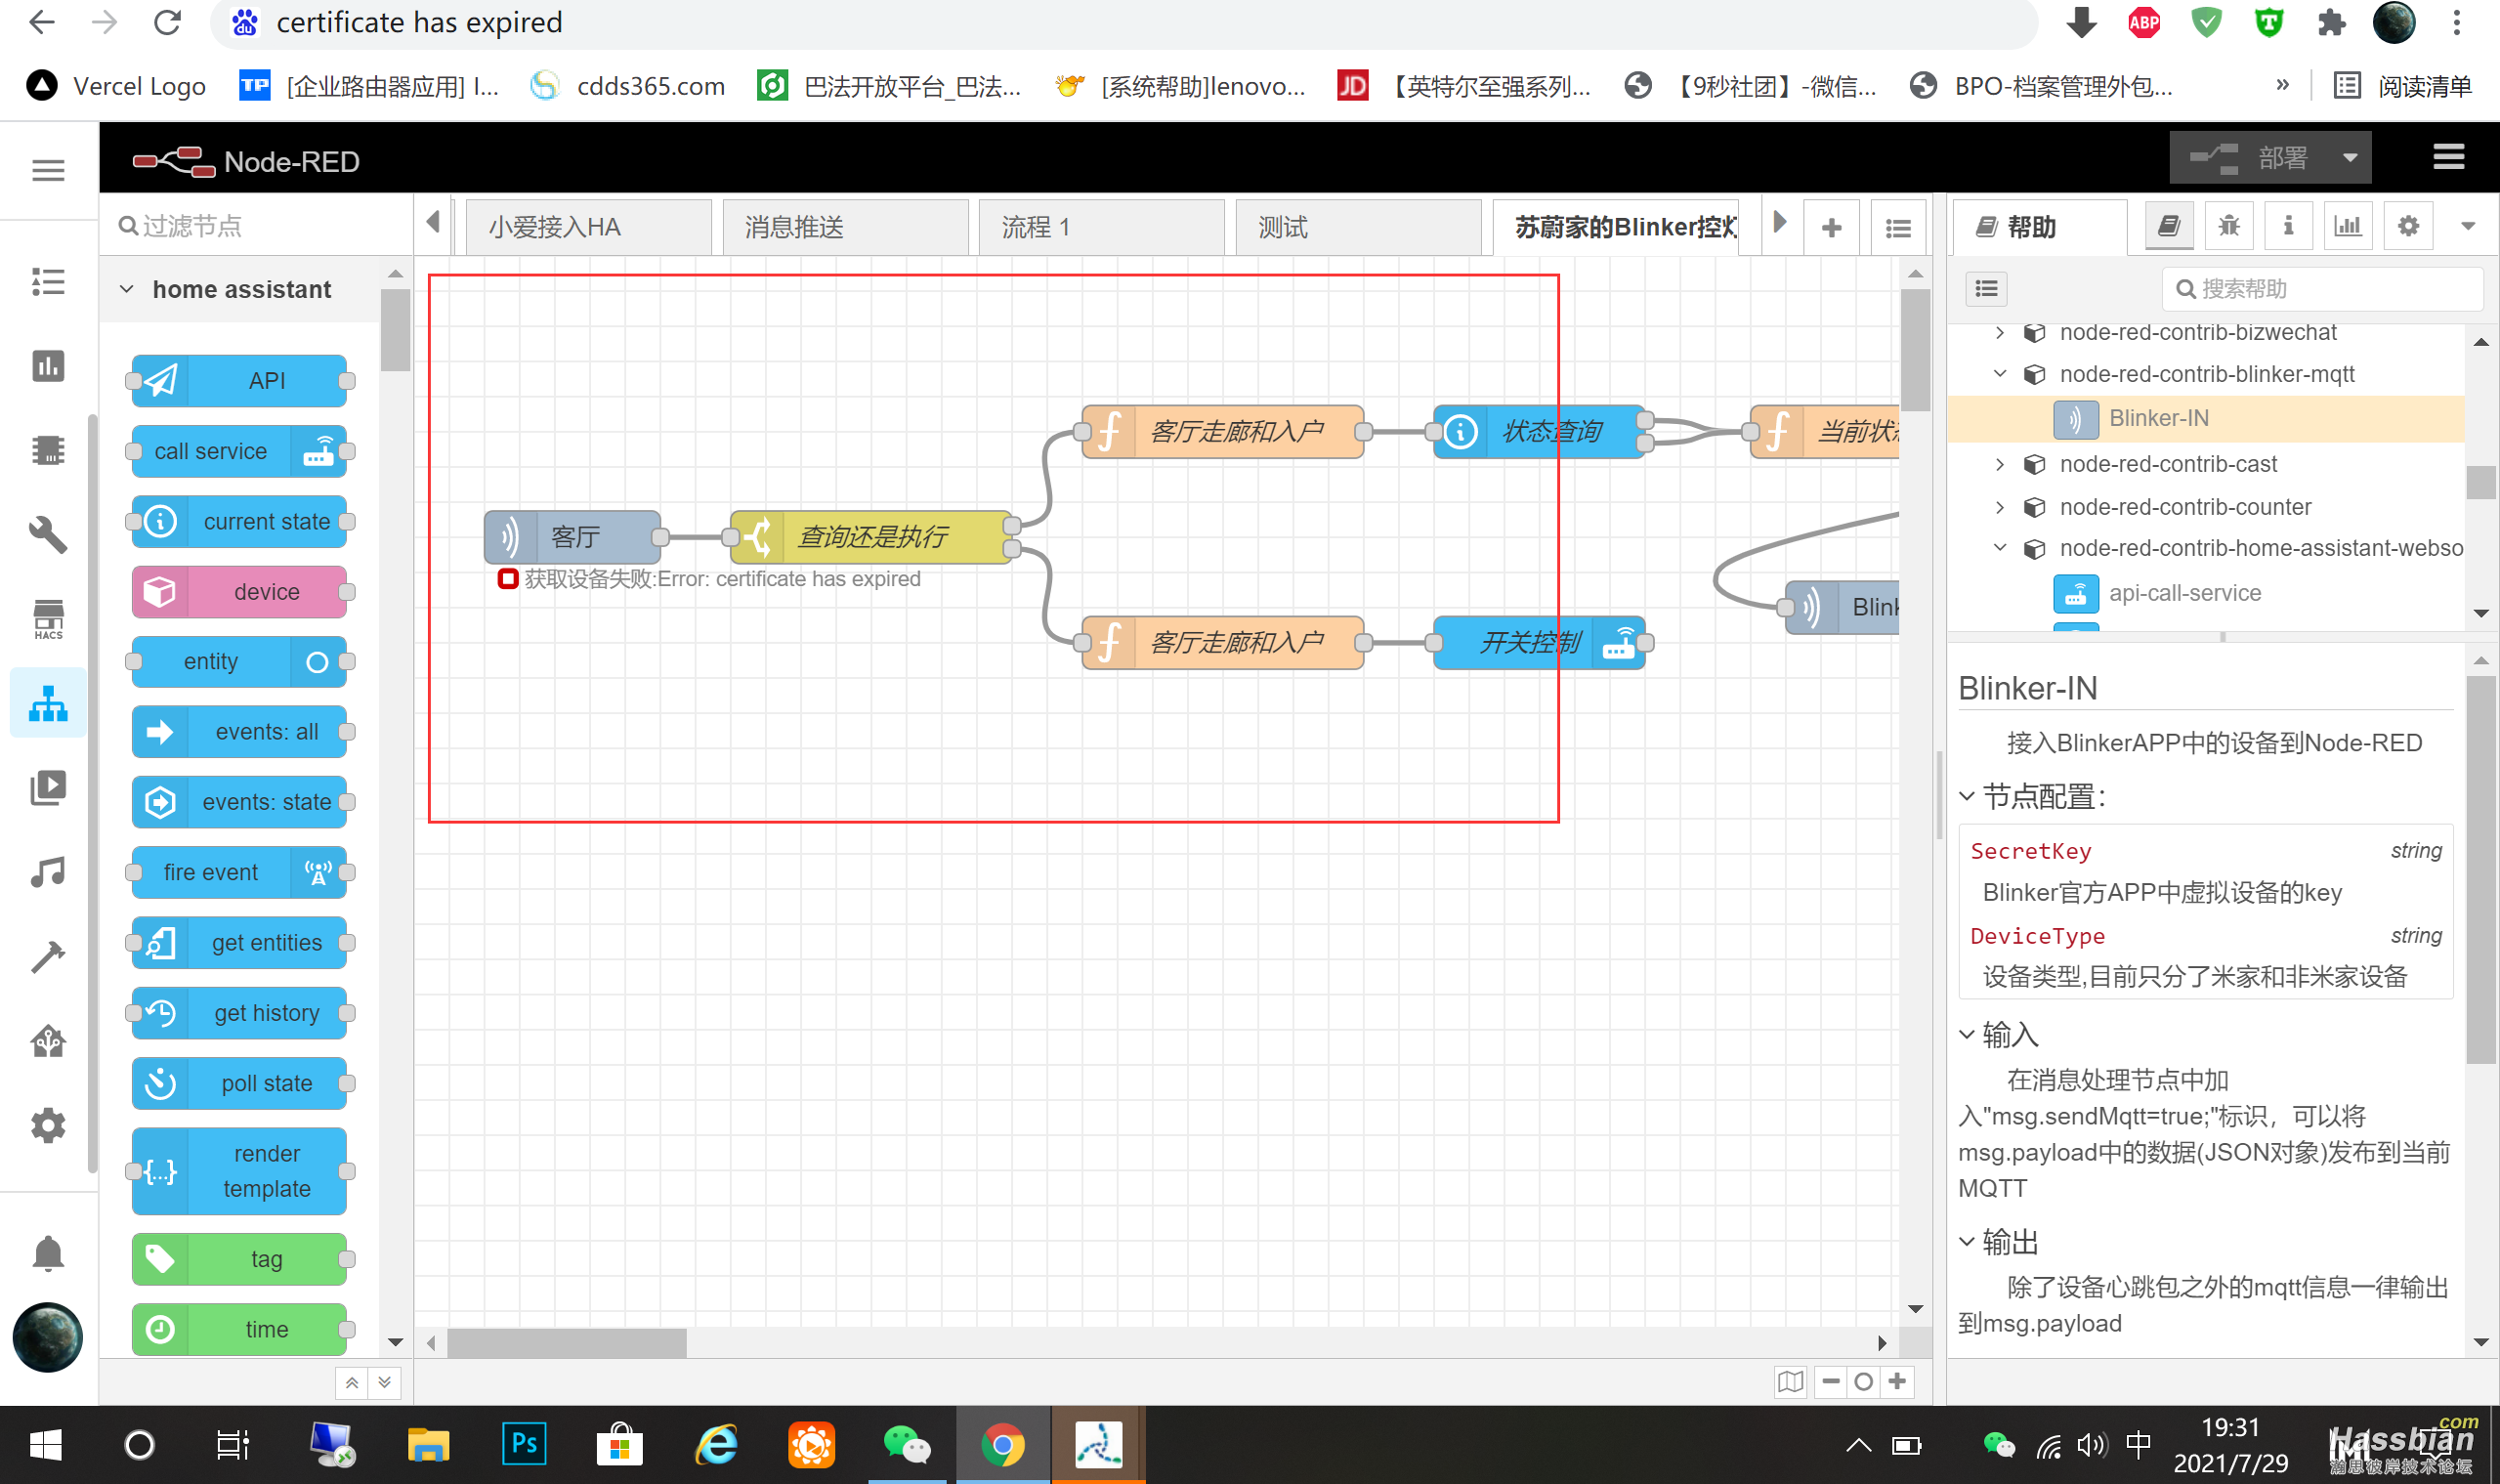Expand node-red-contrib-counter tree item
The width and height of the screenshot is (2500, 1484).
point(2000,507)
